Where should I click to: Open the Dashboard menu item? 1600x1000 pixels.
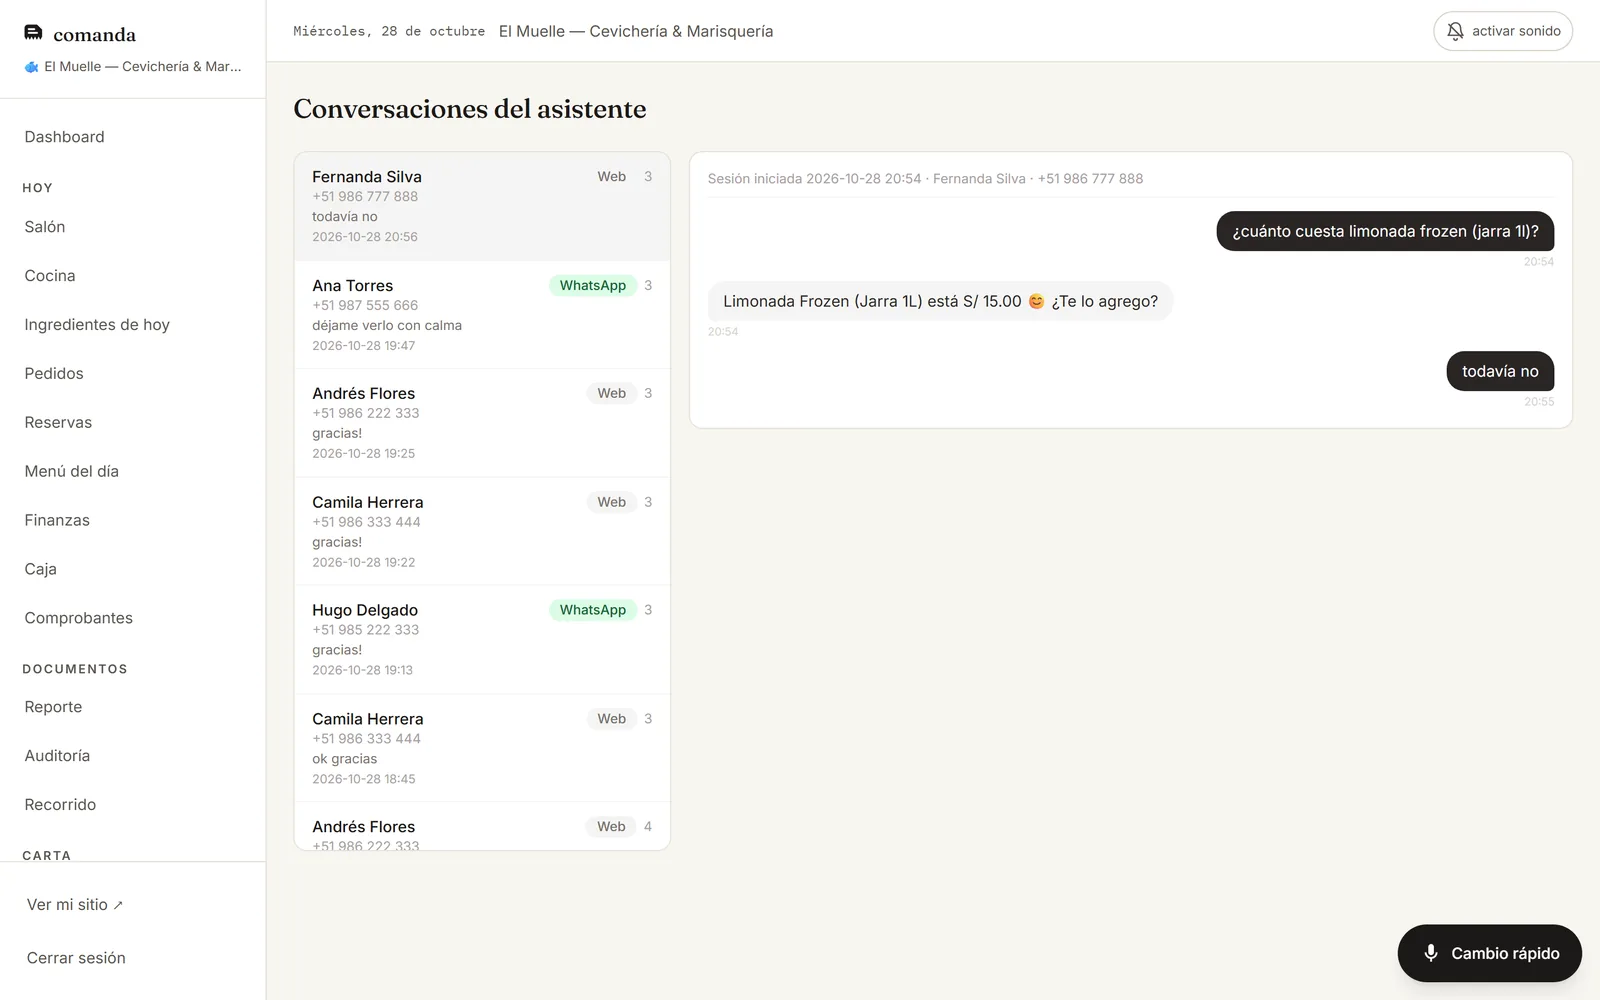tap(64, 137)
